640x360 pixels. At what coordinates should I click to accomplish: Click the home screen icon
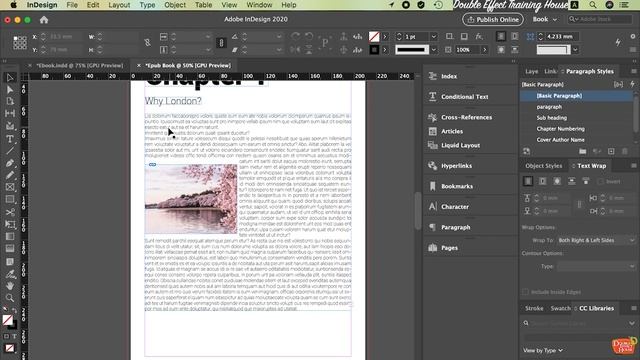(x=44, y=20)
